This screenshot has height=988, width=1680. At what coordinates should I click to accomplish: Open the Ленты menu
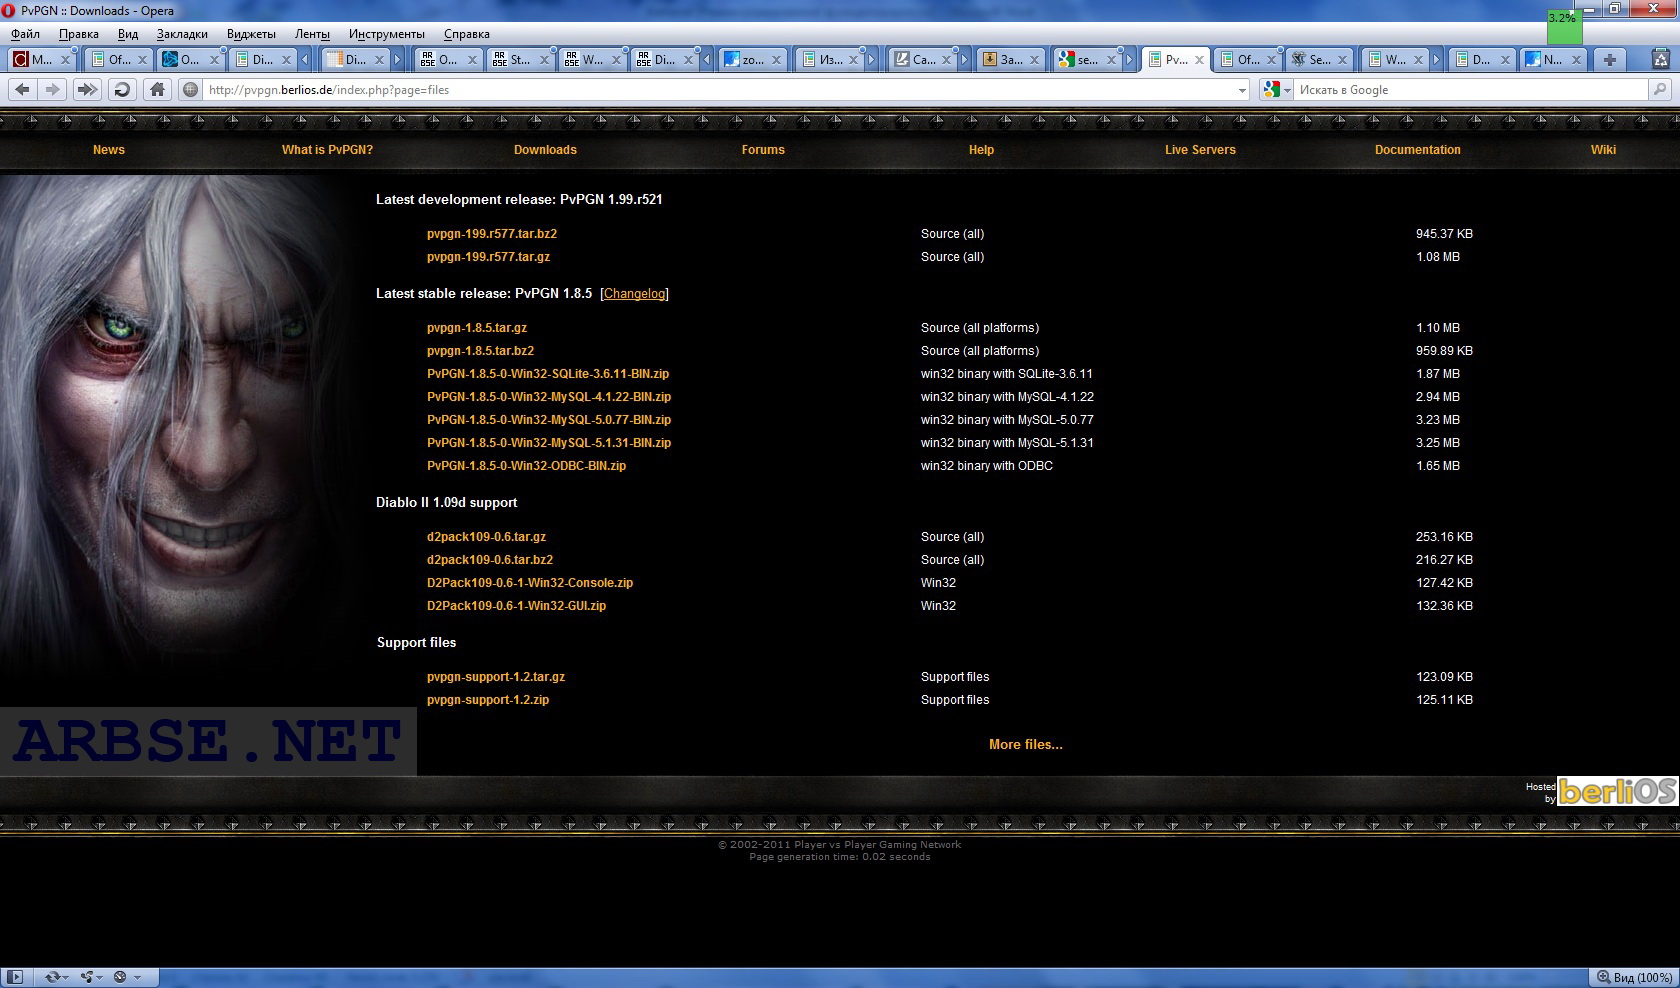pos(312,34)
